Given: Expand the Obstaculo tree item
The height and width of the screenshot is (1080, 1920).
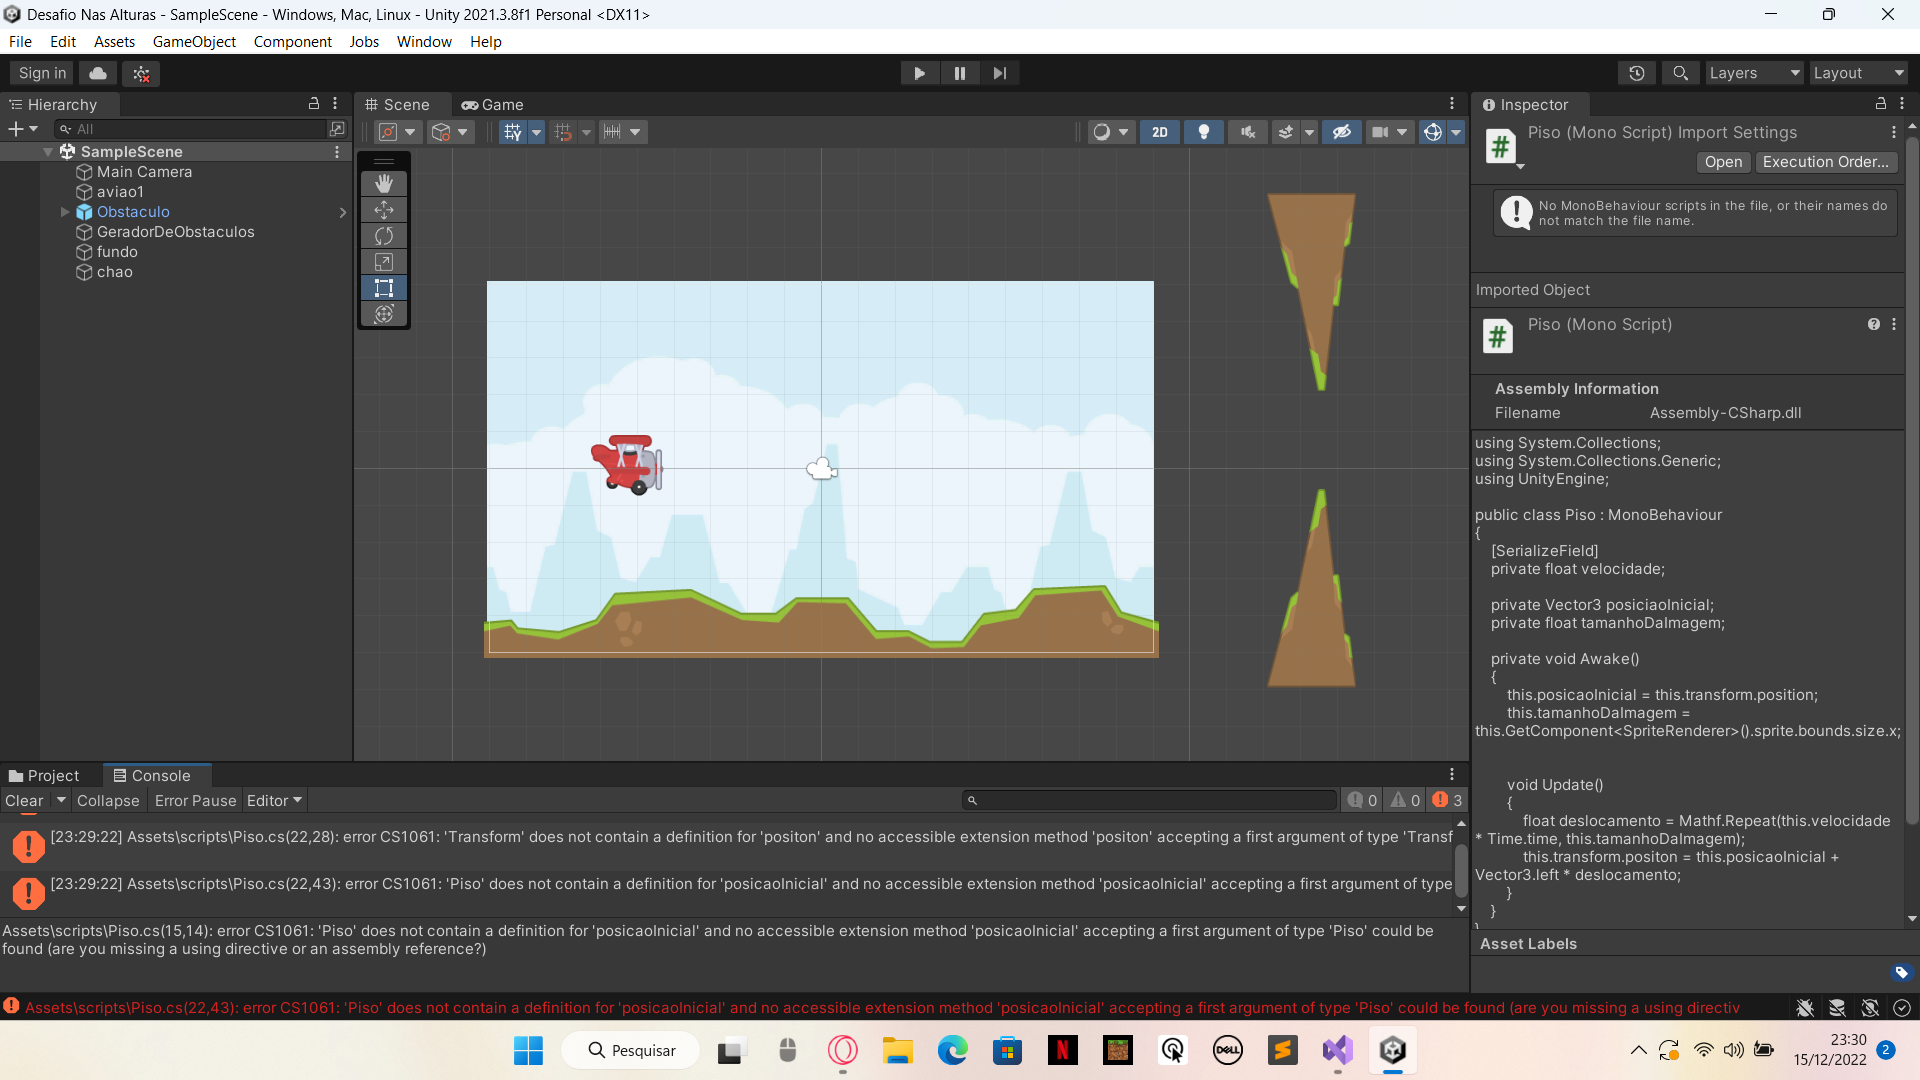Looking at the screenshot, I should [x=62, y=211].
